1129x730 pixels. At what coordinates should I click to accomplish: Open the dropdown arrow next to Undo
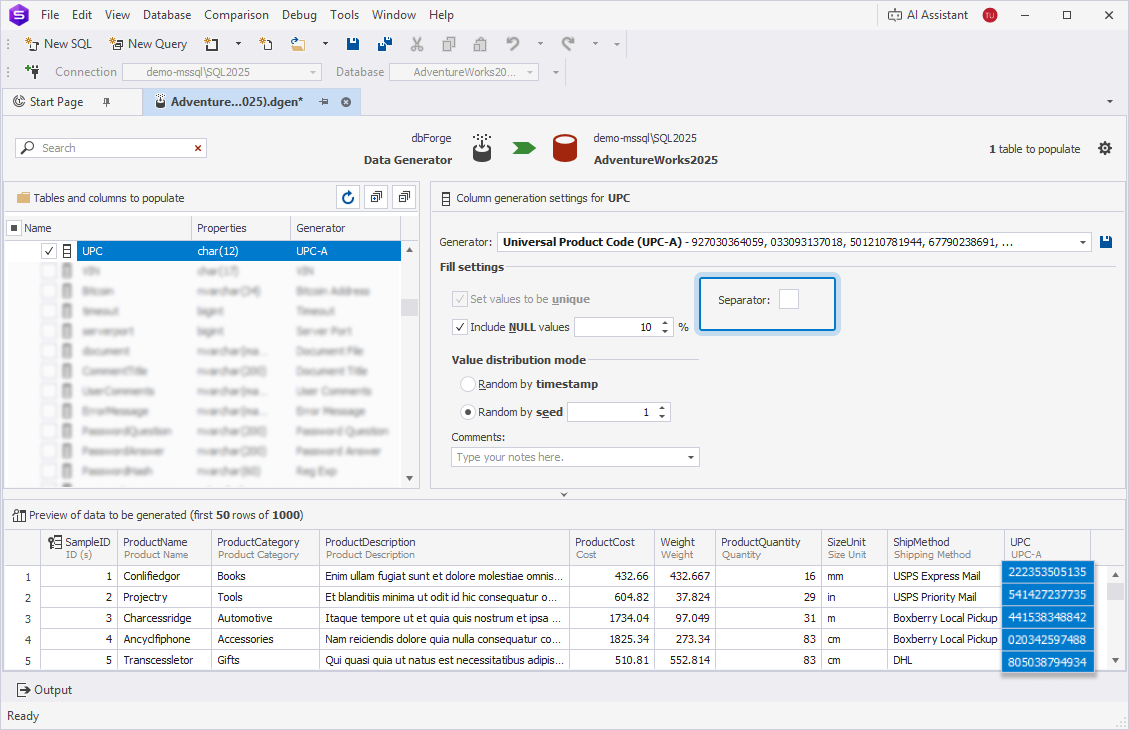coord(540,44)
